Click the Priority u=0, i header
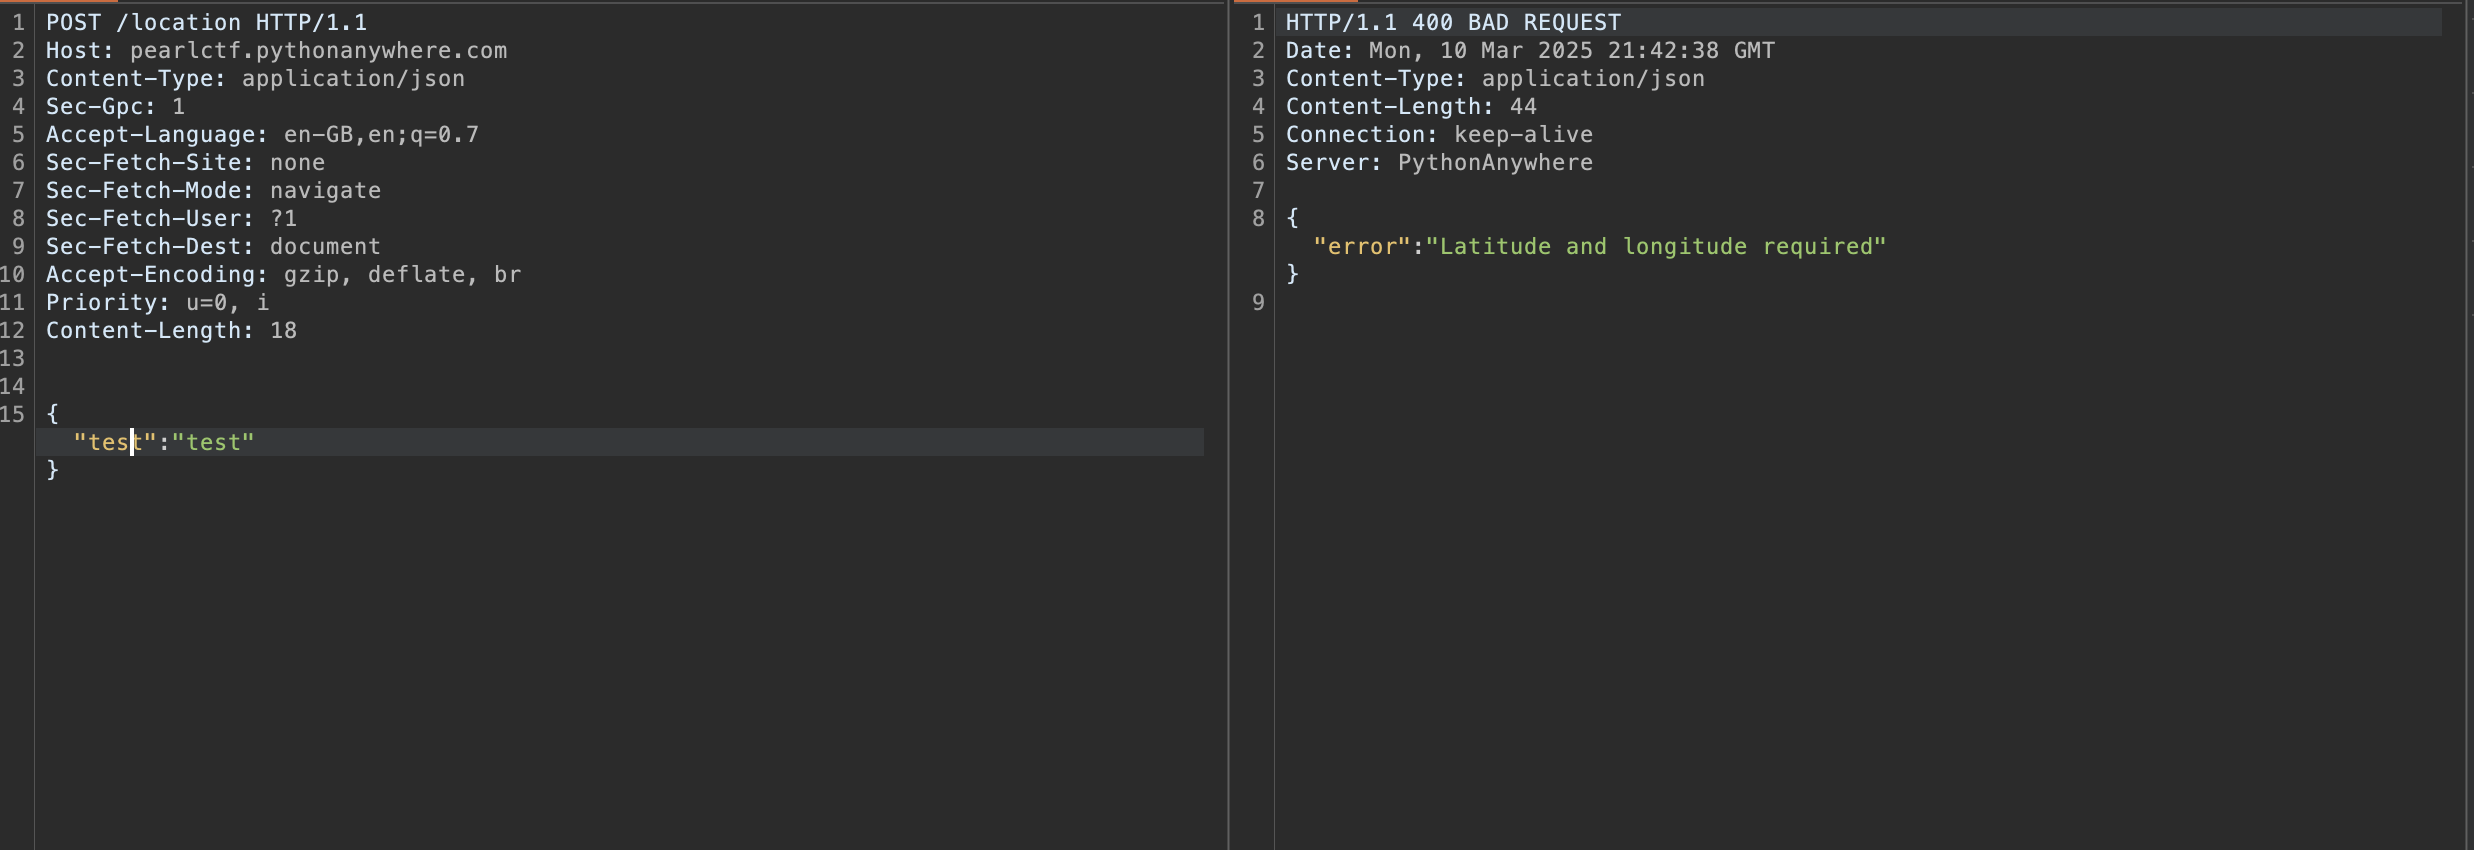2474x850 pixels. [157, 302]
